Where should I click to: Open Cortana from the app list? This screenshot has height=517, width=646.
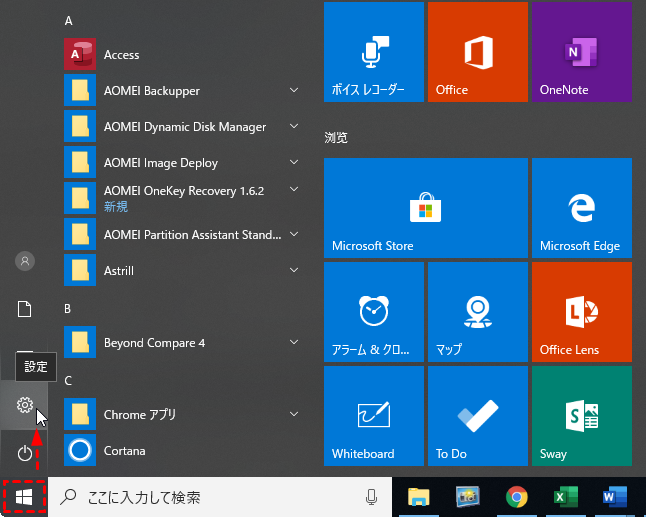point(124,451)
